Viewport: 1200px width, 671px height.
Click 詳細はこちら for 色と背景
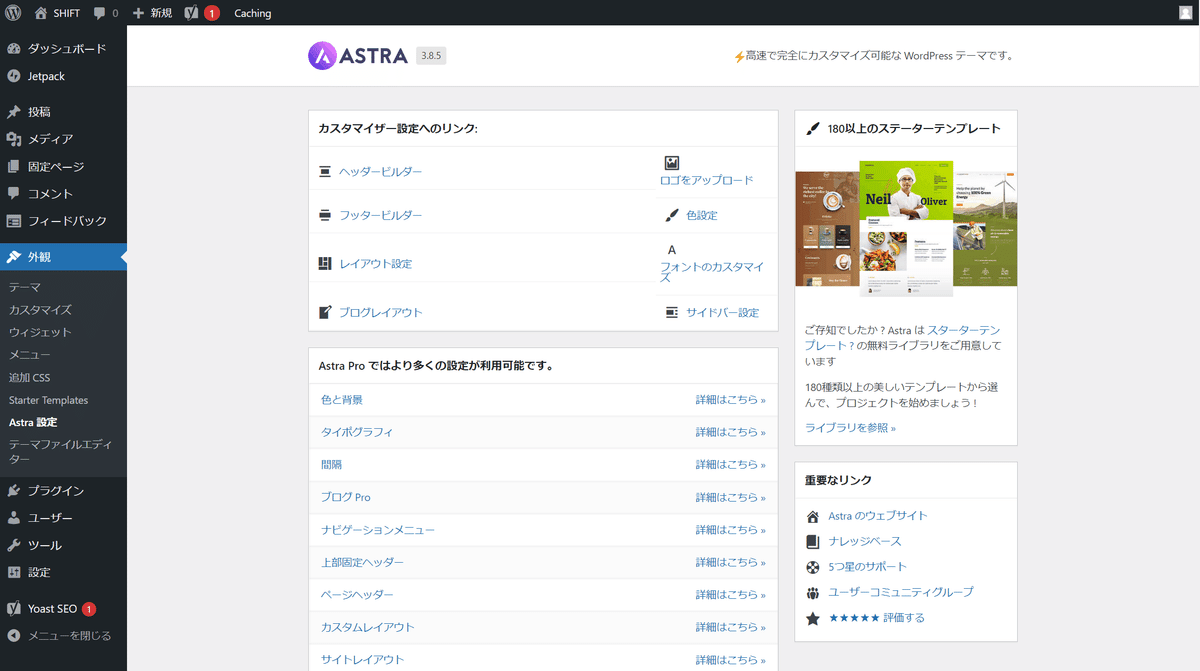point(731,400)
